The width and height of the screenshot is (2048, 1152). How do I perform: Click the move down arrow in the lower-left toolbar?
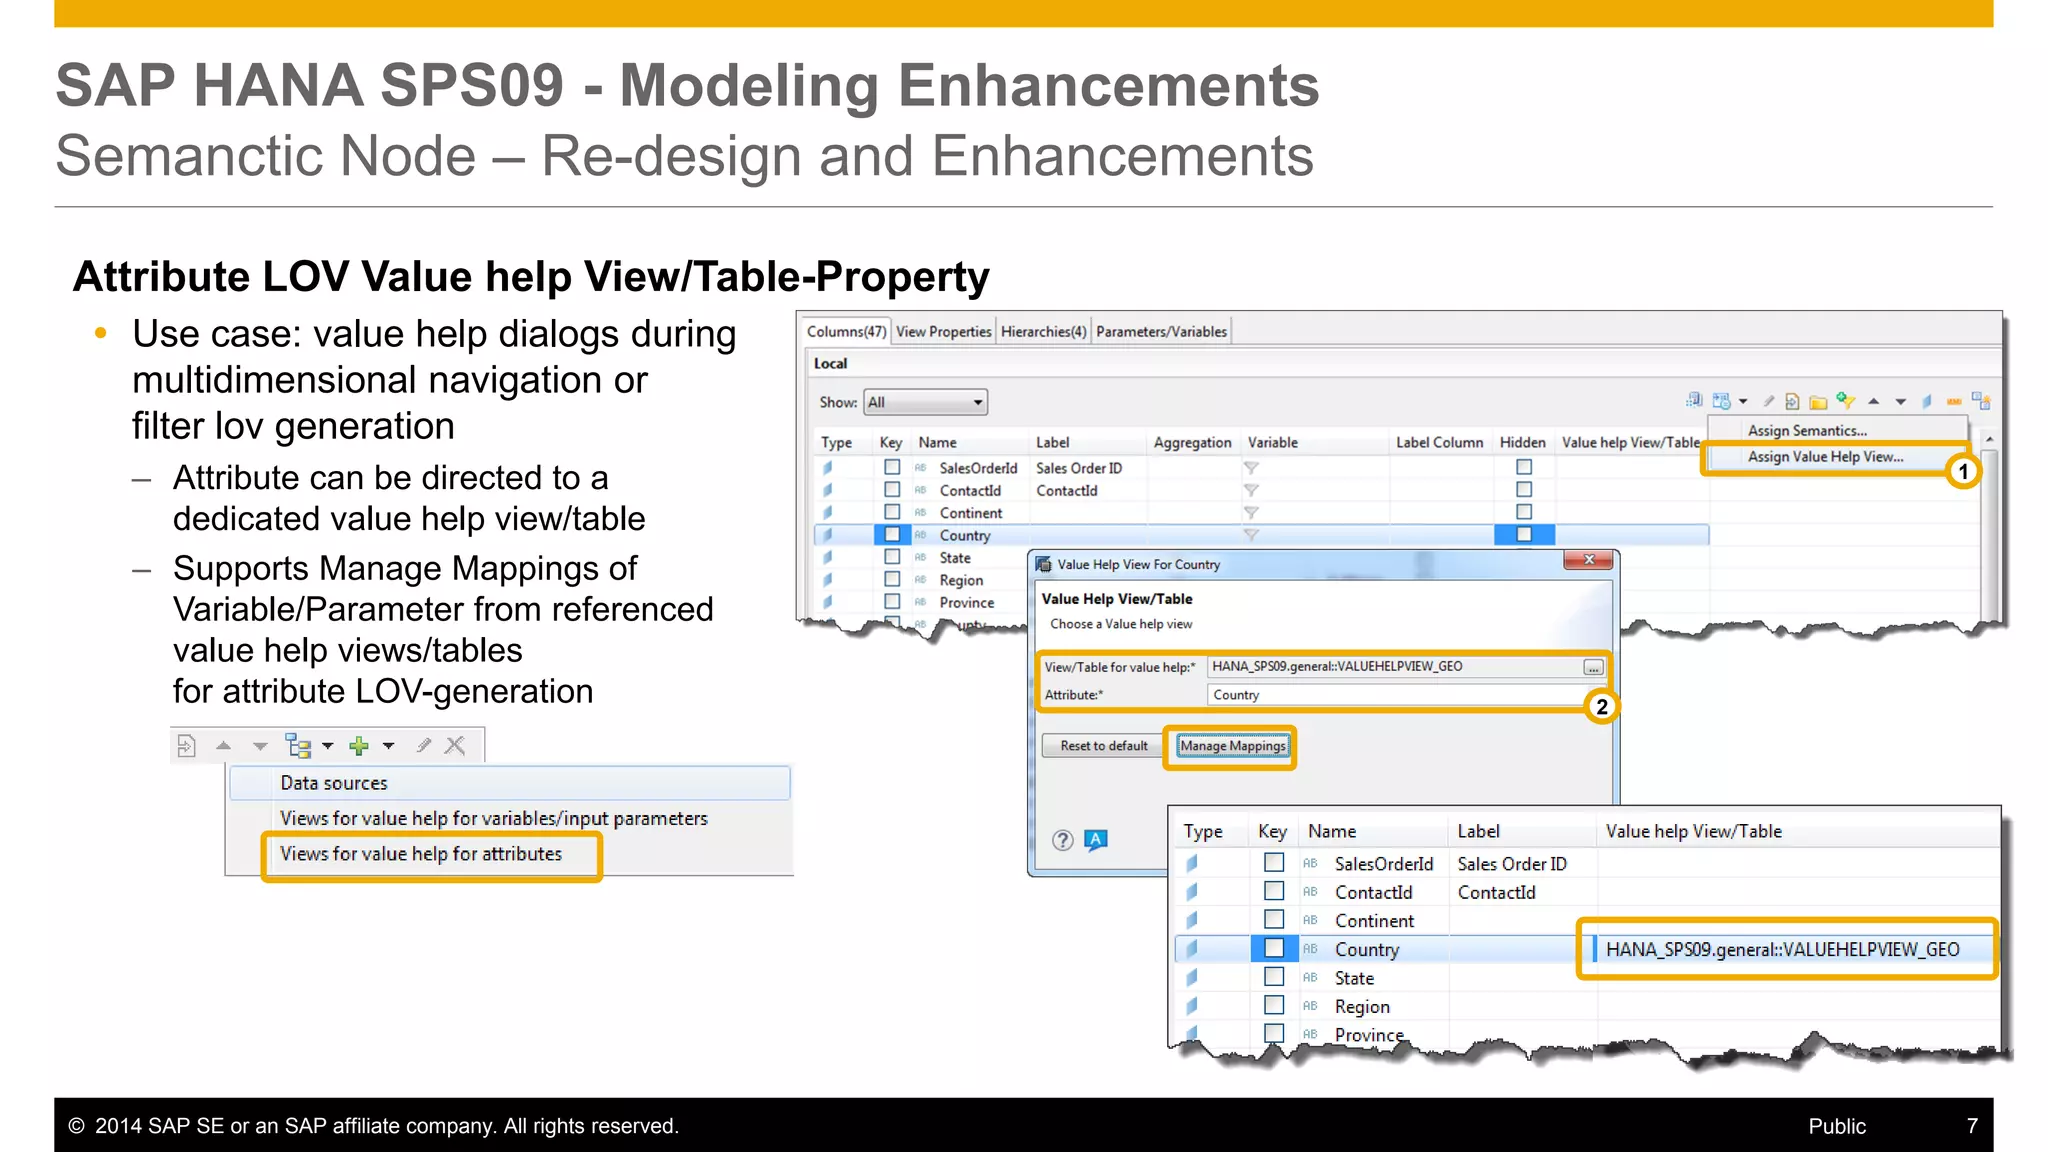260,746
